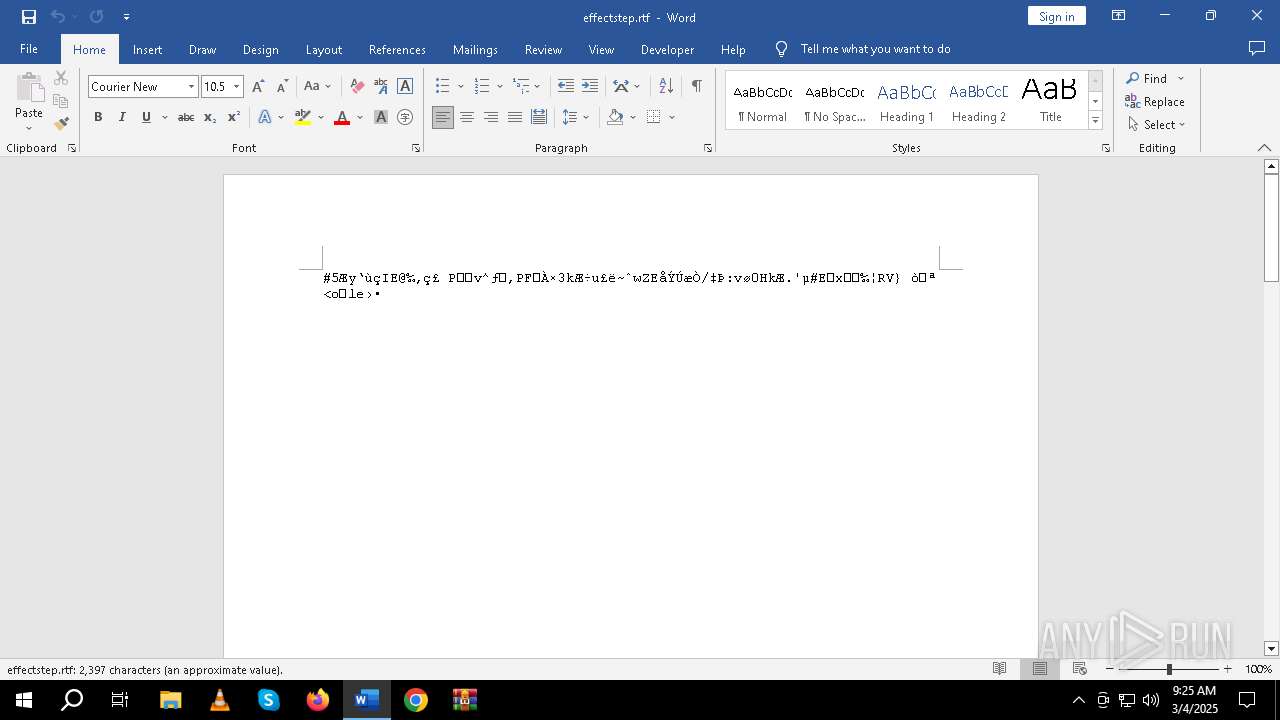
Task: Decrease paragraph indent
Action: click(x=566, y=86)
